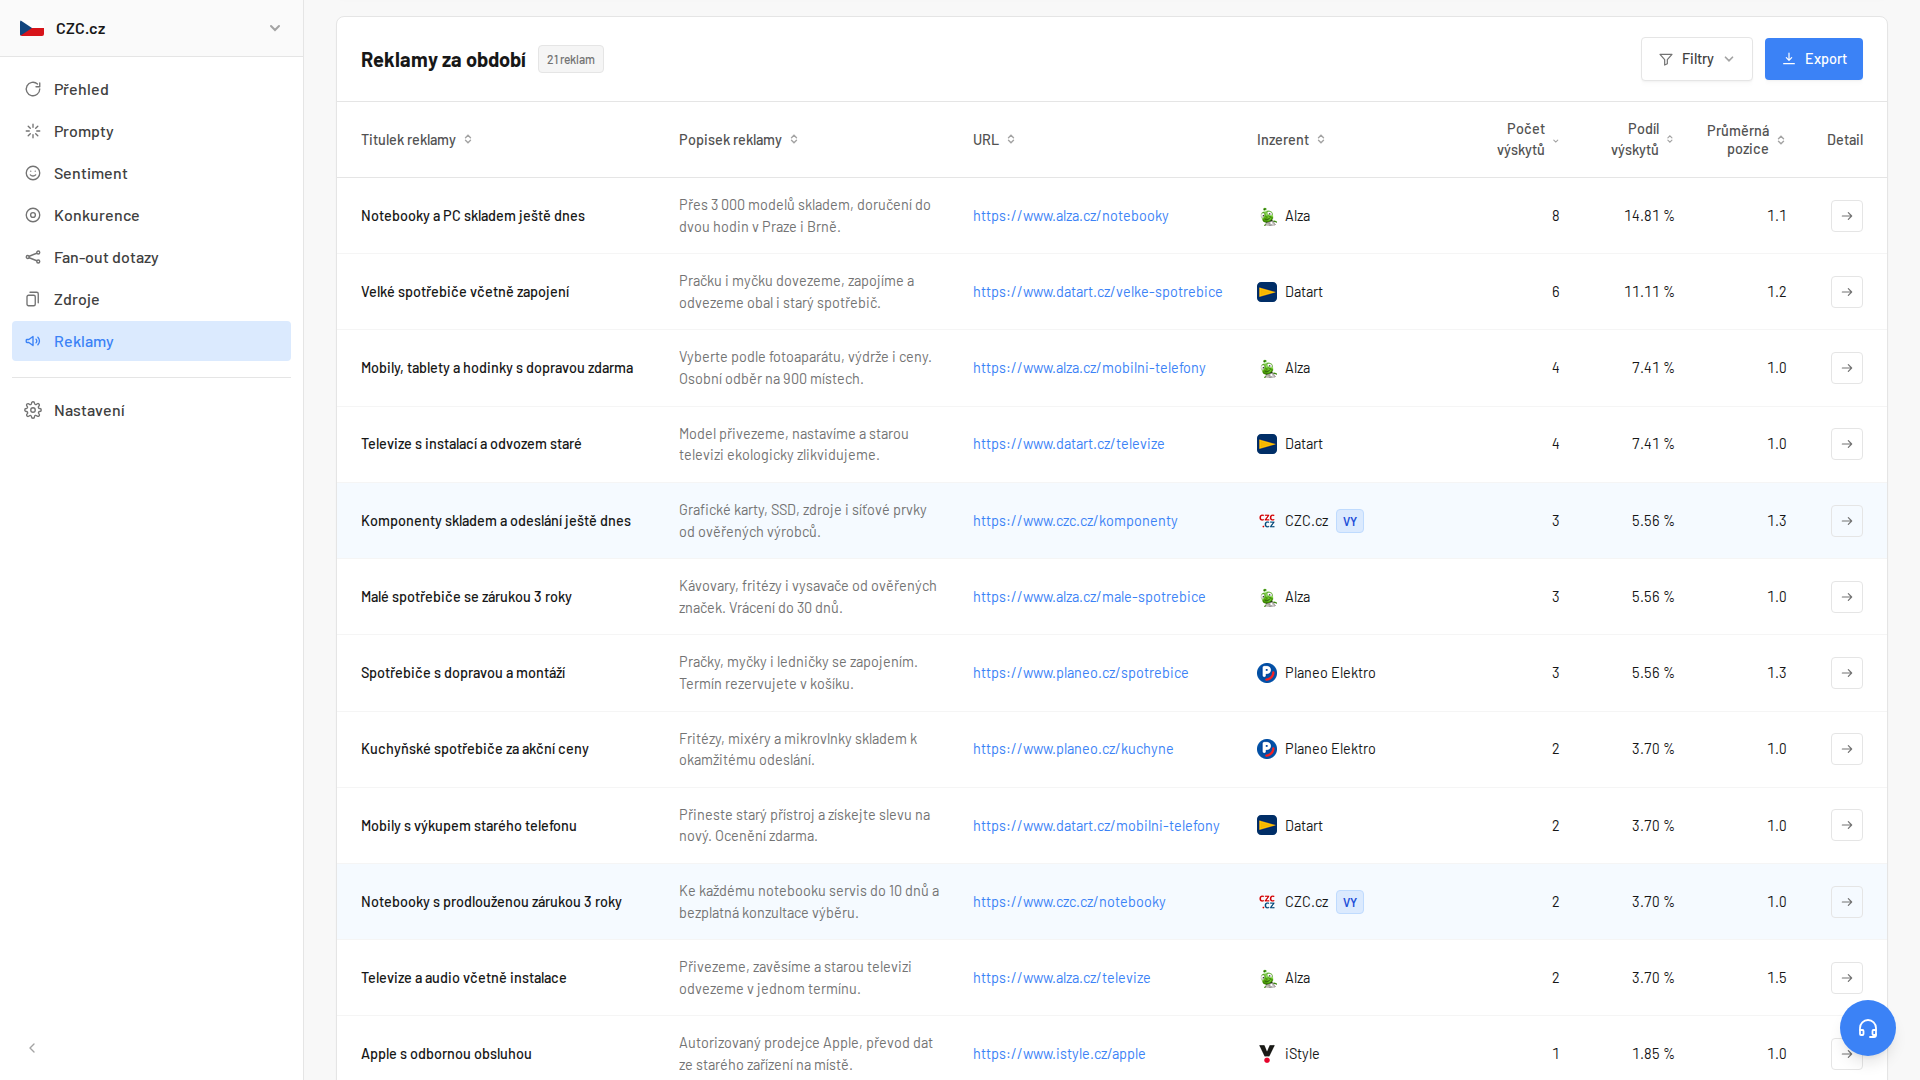Open detail arrow for Mobily s výkupem row
Viewport: 1920px width, 1080px height.
pyautogui.click(x=1846, y=826)
